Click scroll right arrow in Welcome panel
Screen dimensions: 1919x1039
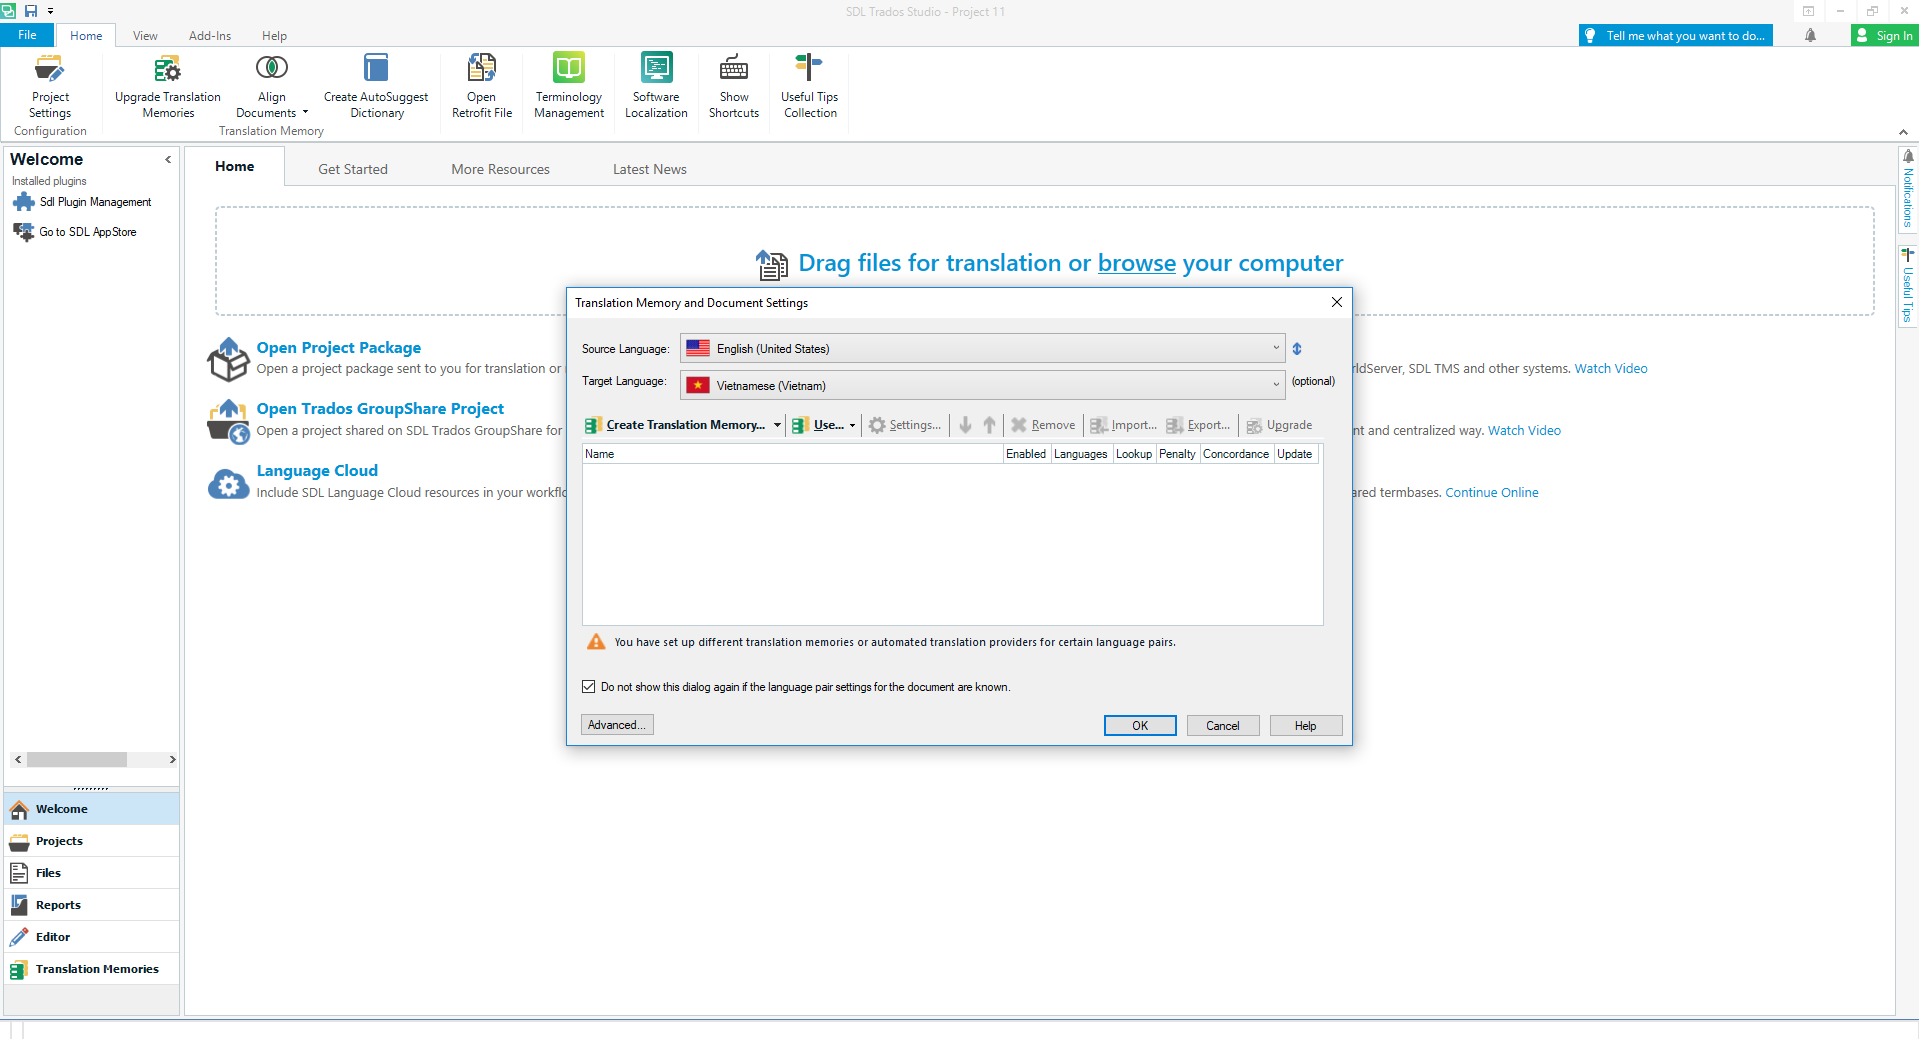[172, 760]
